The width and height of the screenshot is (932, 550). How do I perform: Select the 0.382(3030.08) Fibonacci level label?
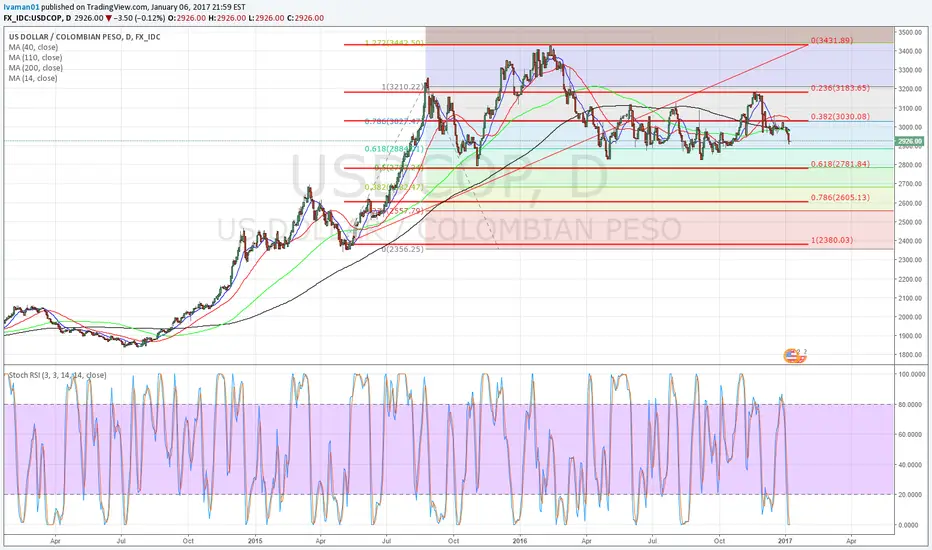click(x=840, y=117)
